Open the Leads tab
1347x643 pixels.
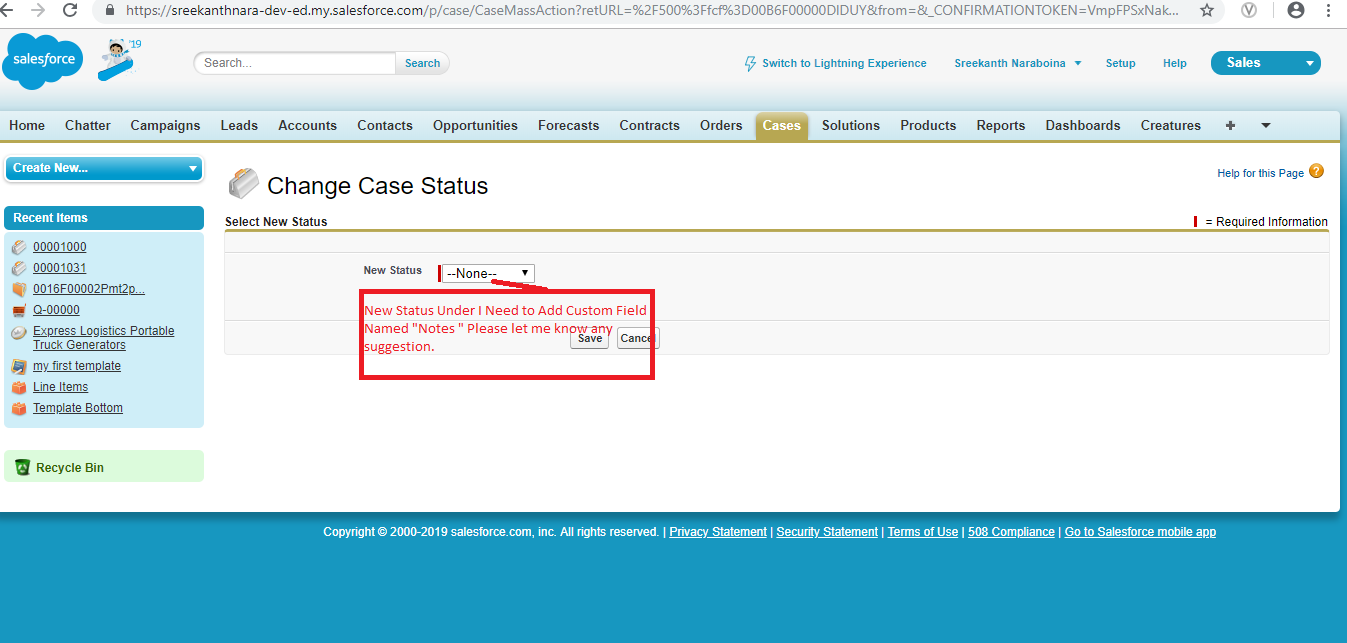[x=239, y=125]
